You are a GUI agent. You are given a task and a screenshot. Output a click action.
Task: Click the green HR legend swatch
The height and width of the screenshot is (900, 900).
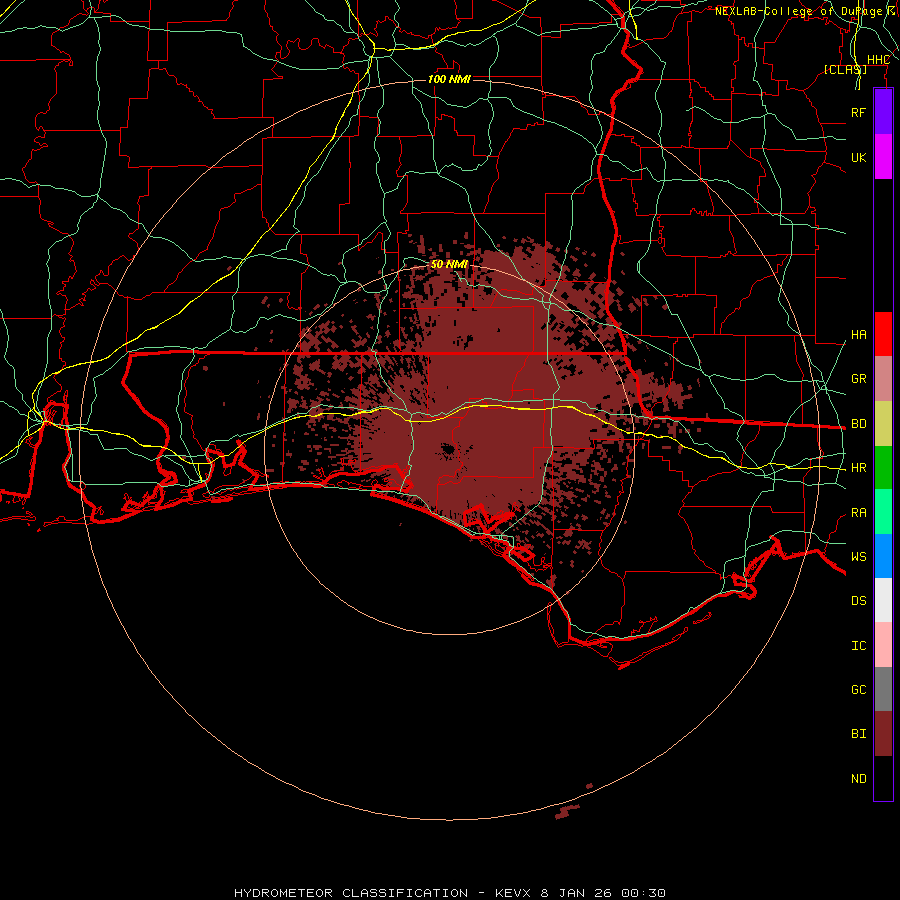click(883, 468)
